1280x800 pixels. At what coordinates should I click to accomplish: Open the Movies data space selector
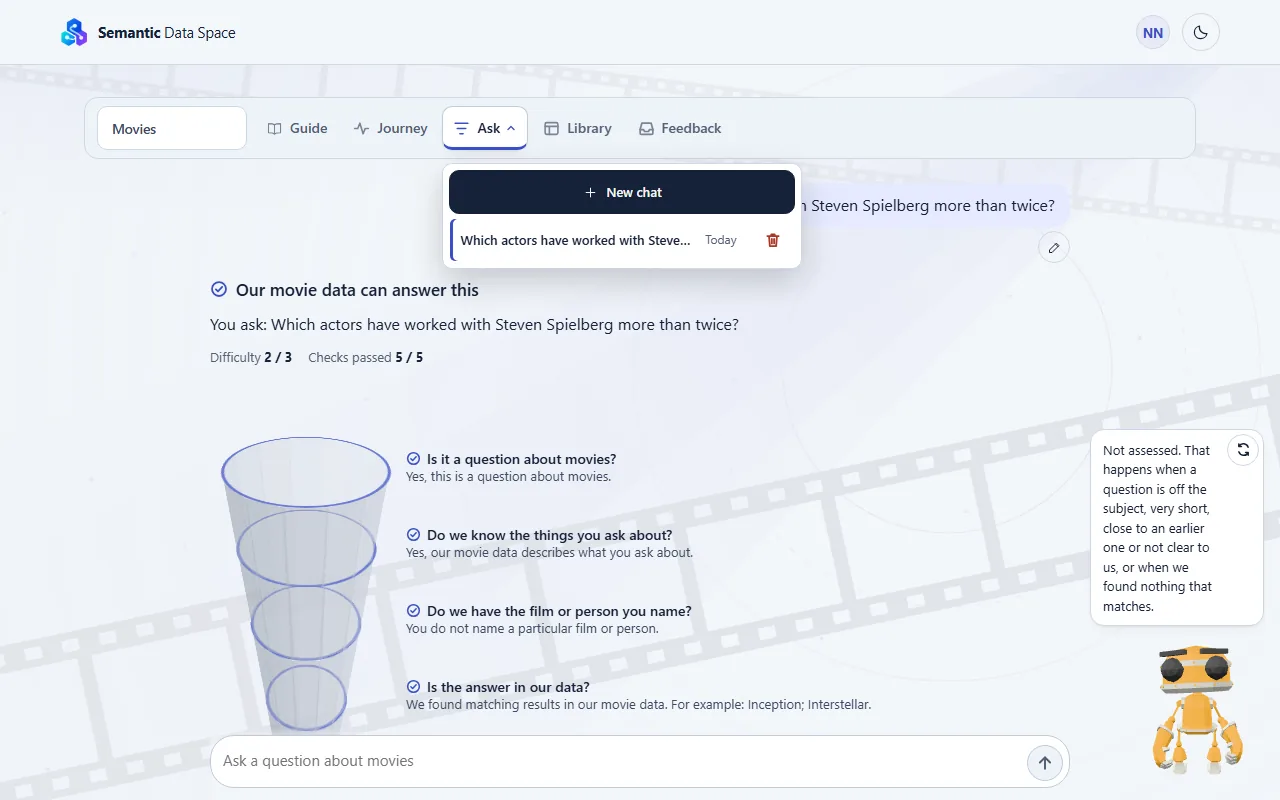[x=172, y=128]
